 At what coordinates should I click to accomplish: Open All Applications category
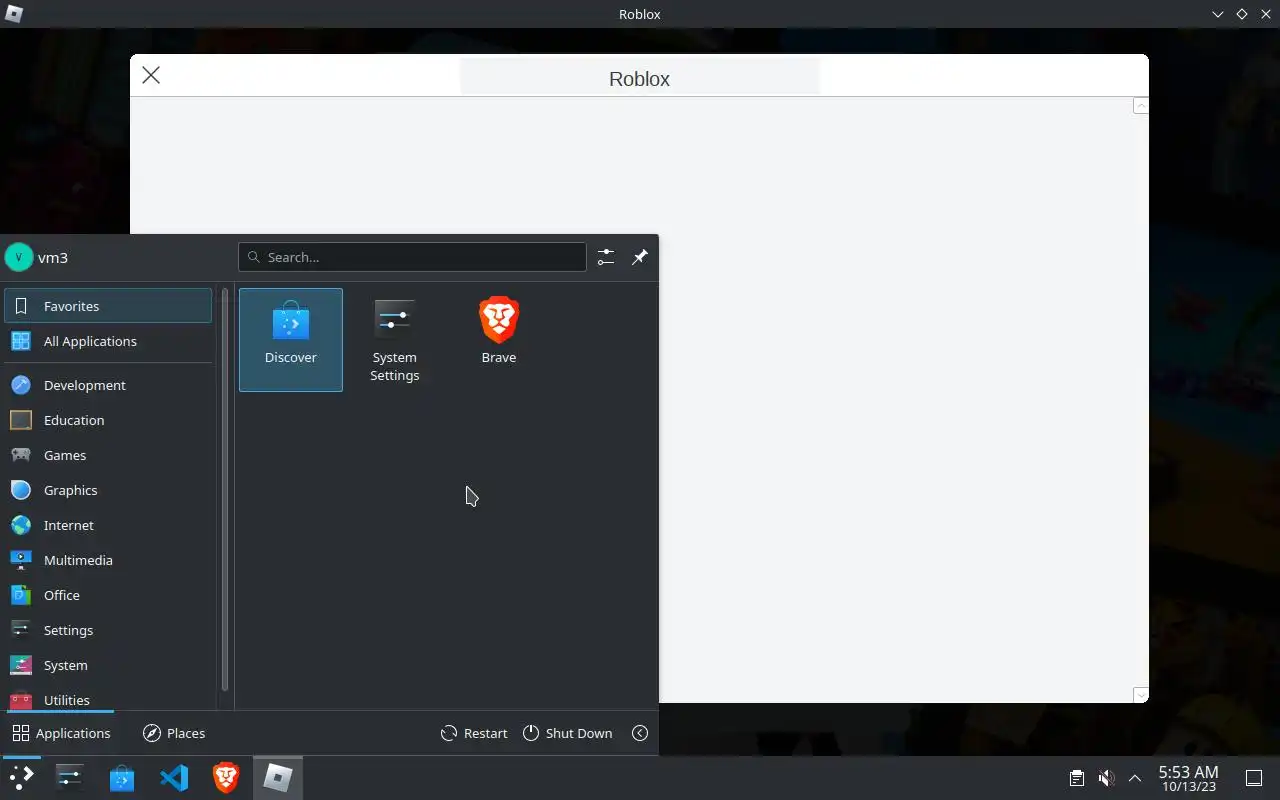108,341
